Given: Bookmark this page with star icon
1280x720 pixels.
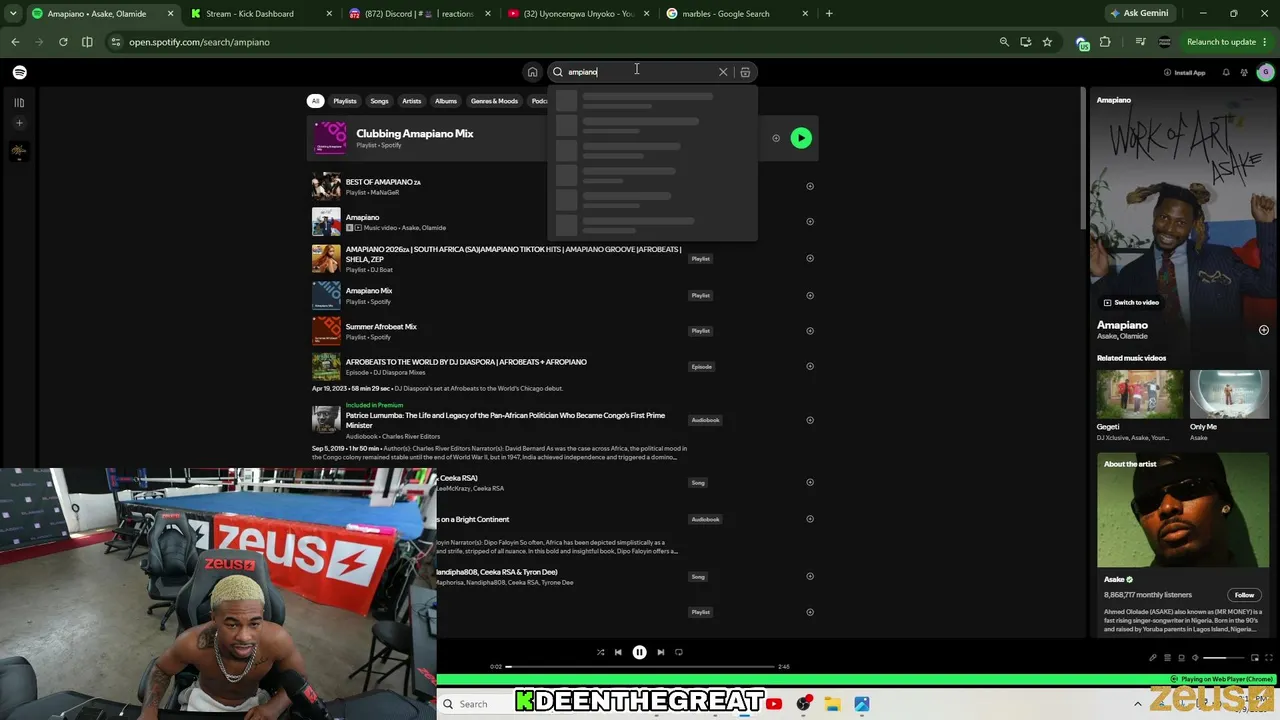Looking at the screenshot, I should tap(1047, 42).
